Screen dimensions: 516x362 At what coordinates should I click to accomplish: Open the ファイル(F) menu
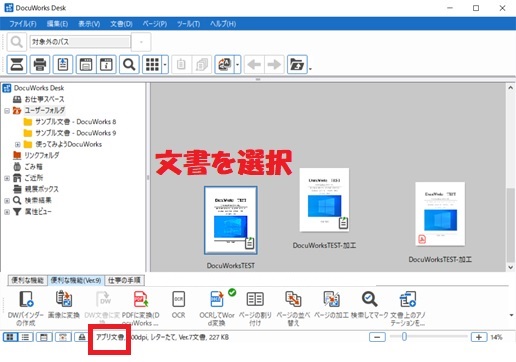tap(23, 24)
